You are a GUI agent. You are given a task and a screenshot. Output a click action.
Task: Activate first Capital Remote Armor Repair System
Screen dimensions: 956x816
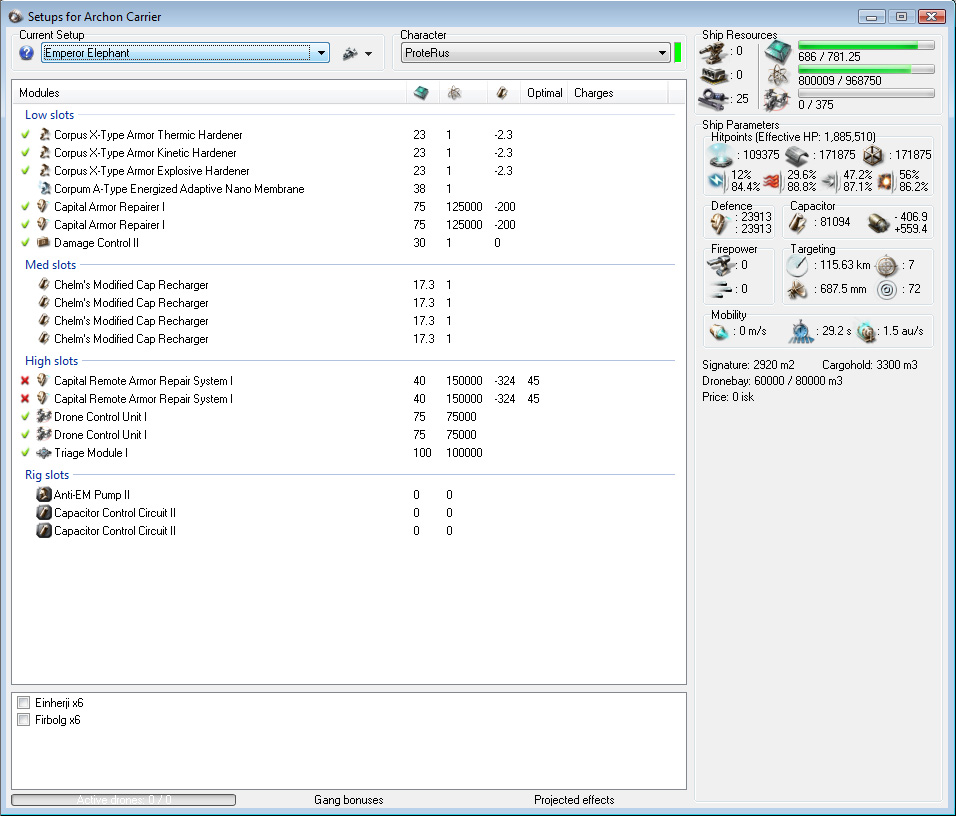(26, 381)
